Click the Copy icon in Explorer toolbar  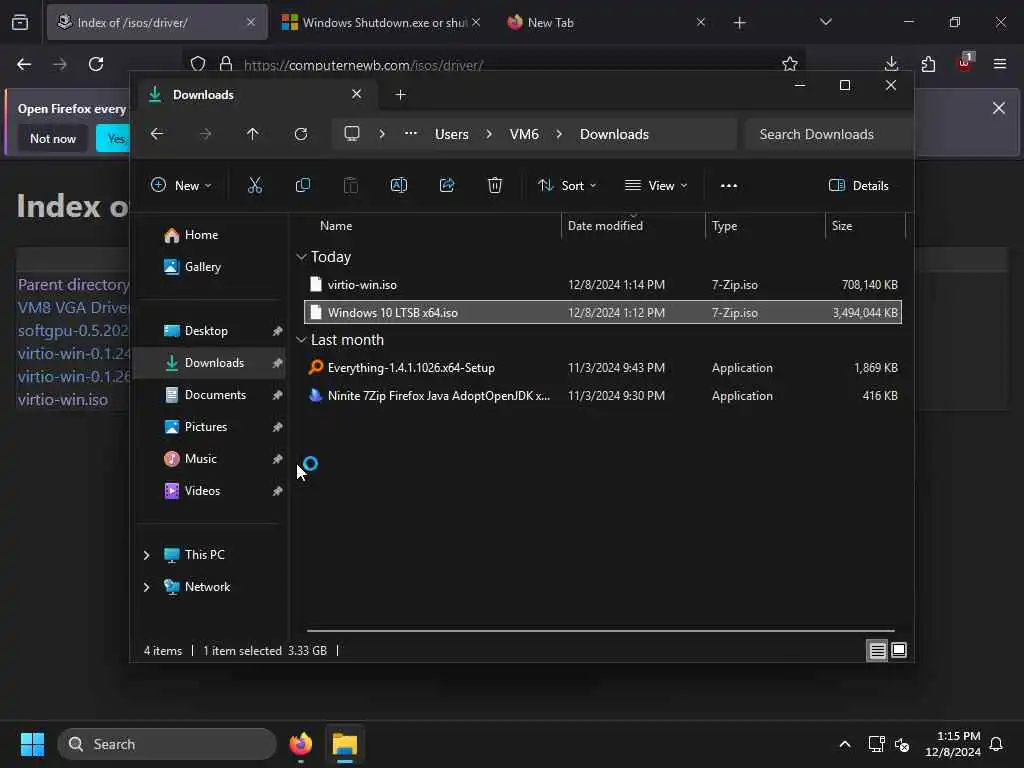[302, 185]
